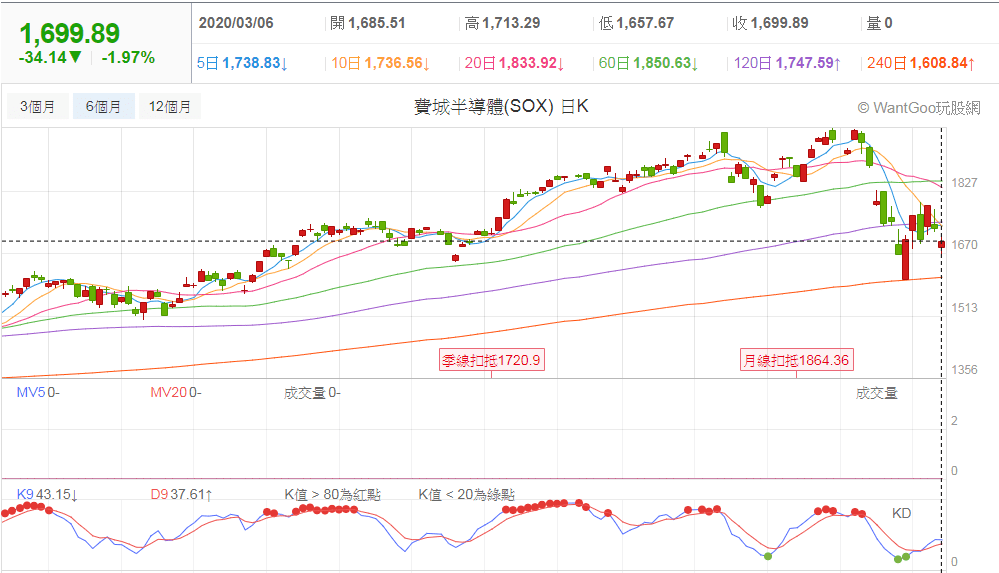
Task: Switch to the 12個月 chart range
Action: point(170,106)
